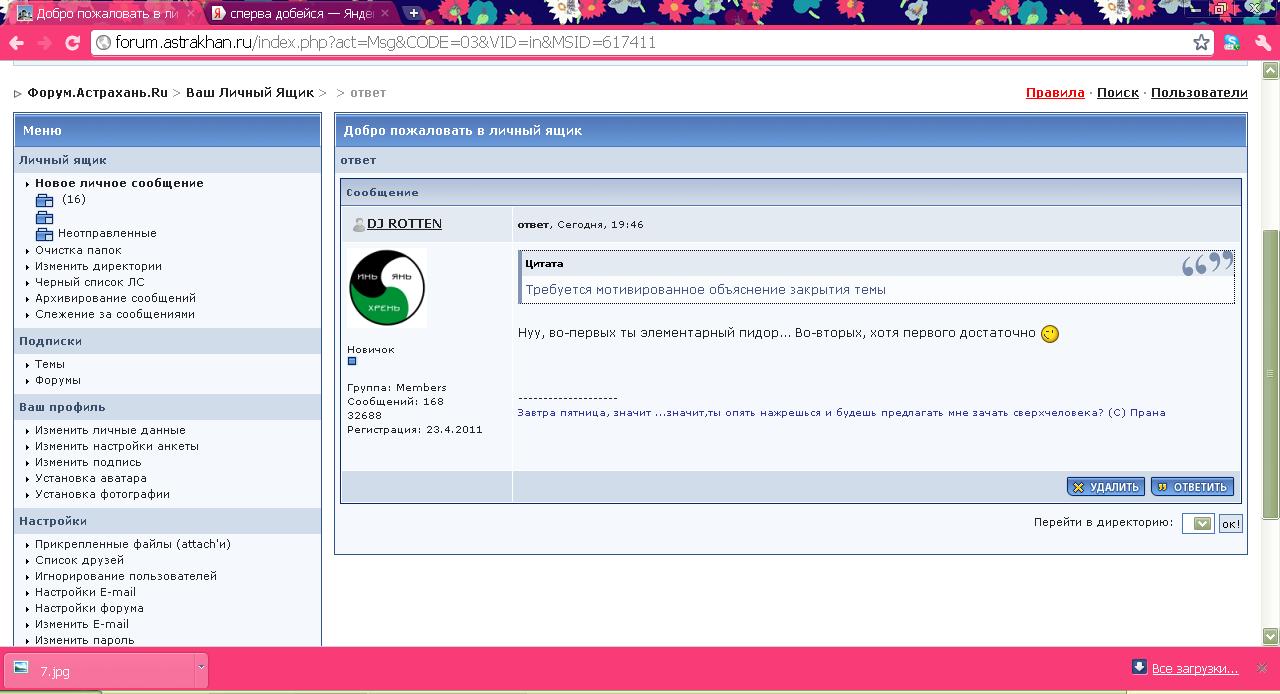Image resolution: width=1280 pixels, height=694 pixels.
Task: Open 'Слежение за сообщениями' menu item
Action: coord(115,314)
